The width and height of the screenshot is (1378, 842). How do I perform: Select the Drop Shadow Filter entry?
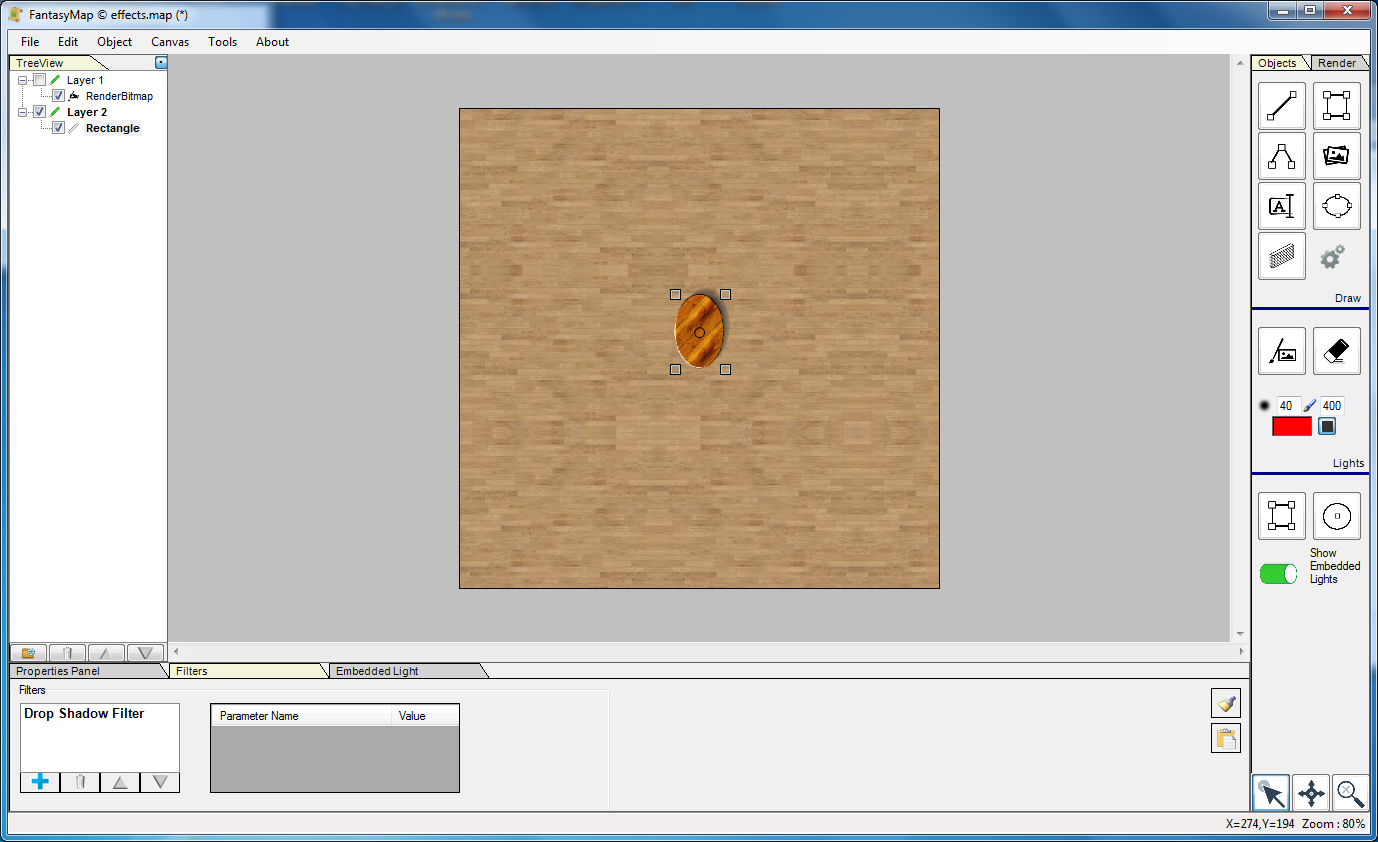pos(84,714)
